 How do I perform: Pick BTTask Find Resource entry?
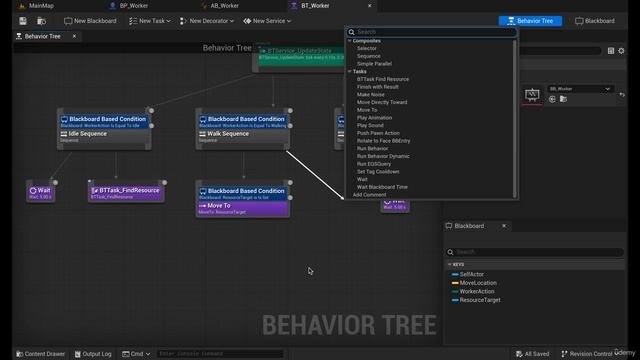click(383, 79)
